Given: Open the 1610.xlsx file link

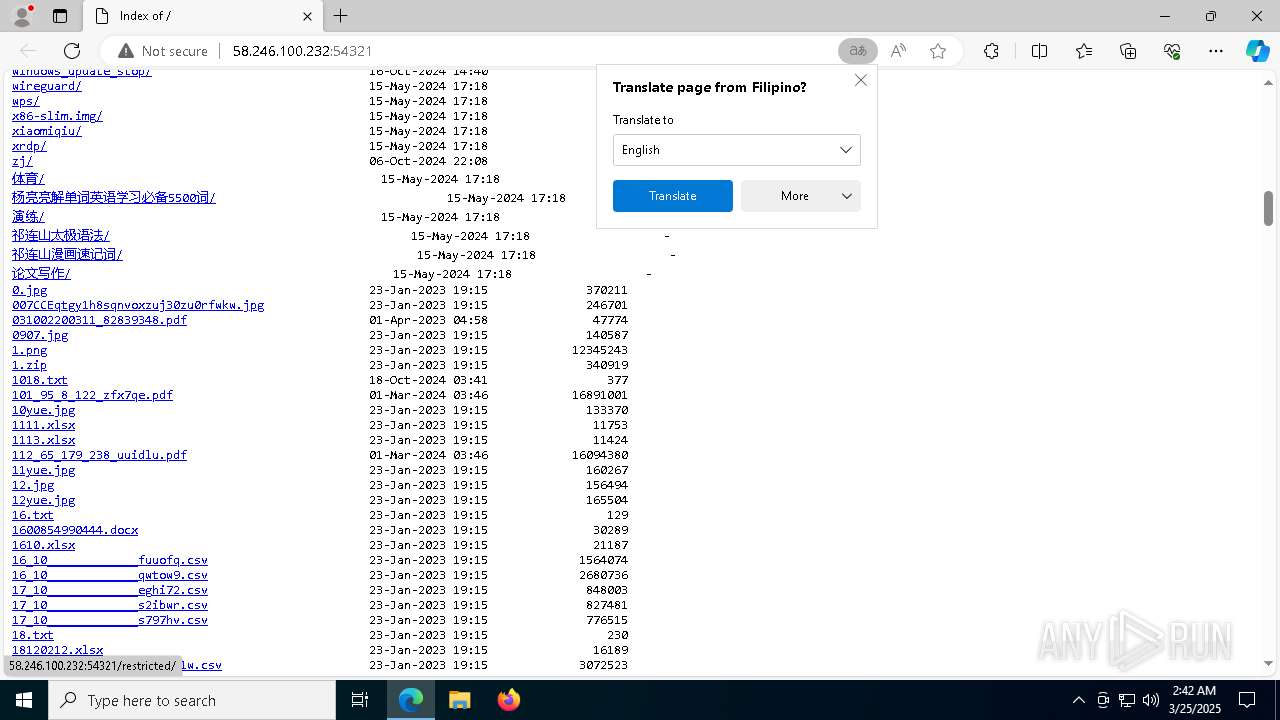Looking at the screenshot, I should coord(44,545).
